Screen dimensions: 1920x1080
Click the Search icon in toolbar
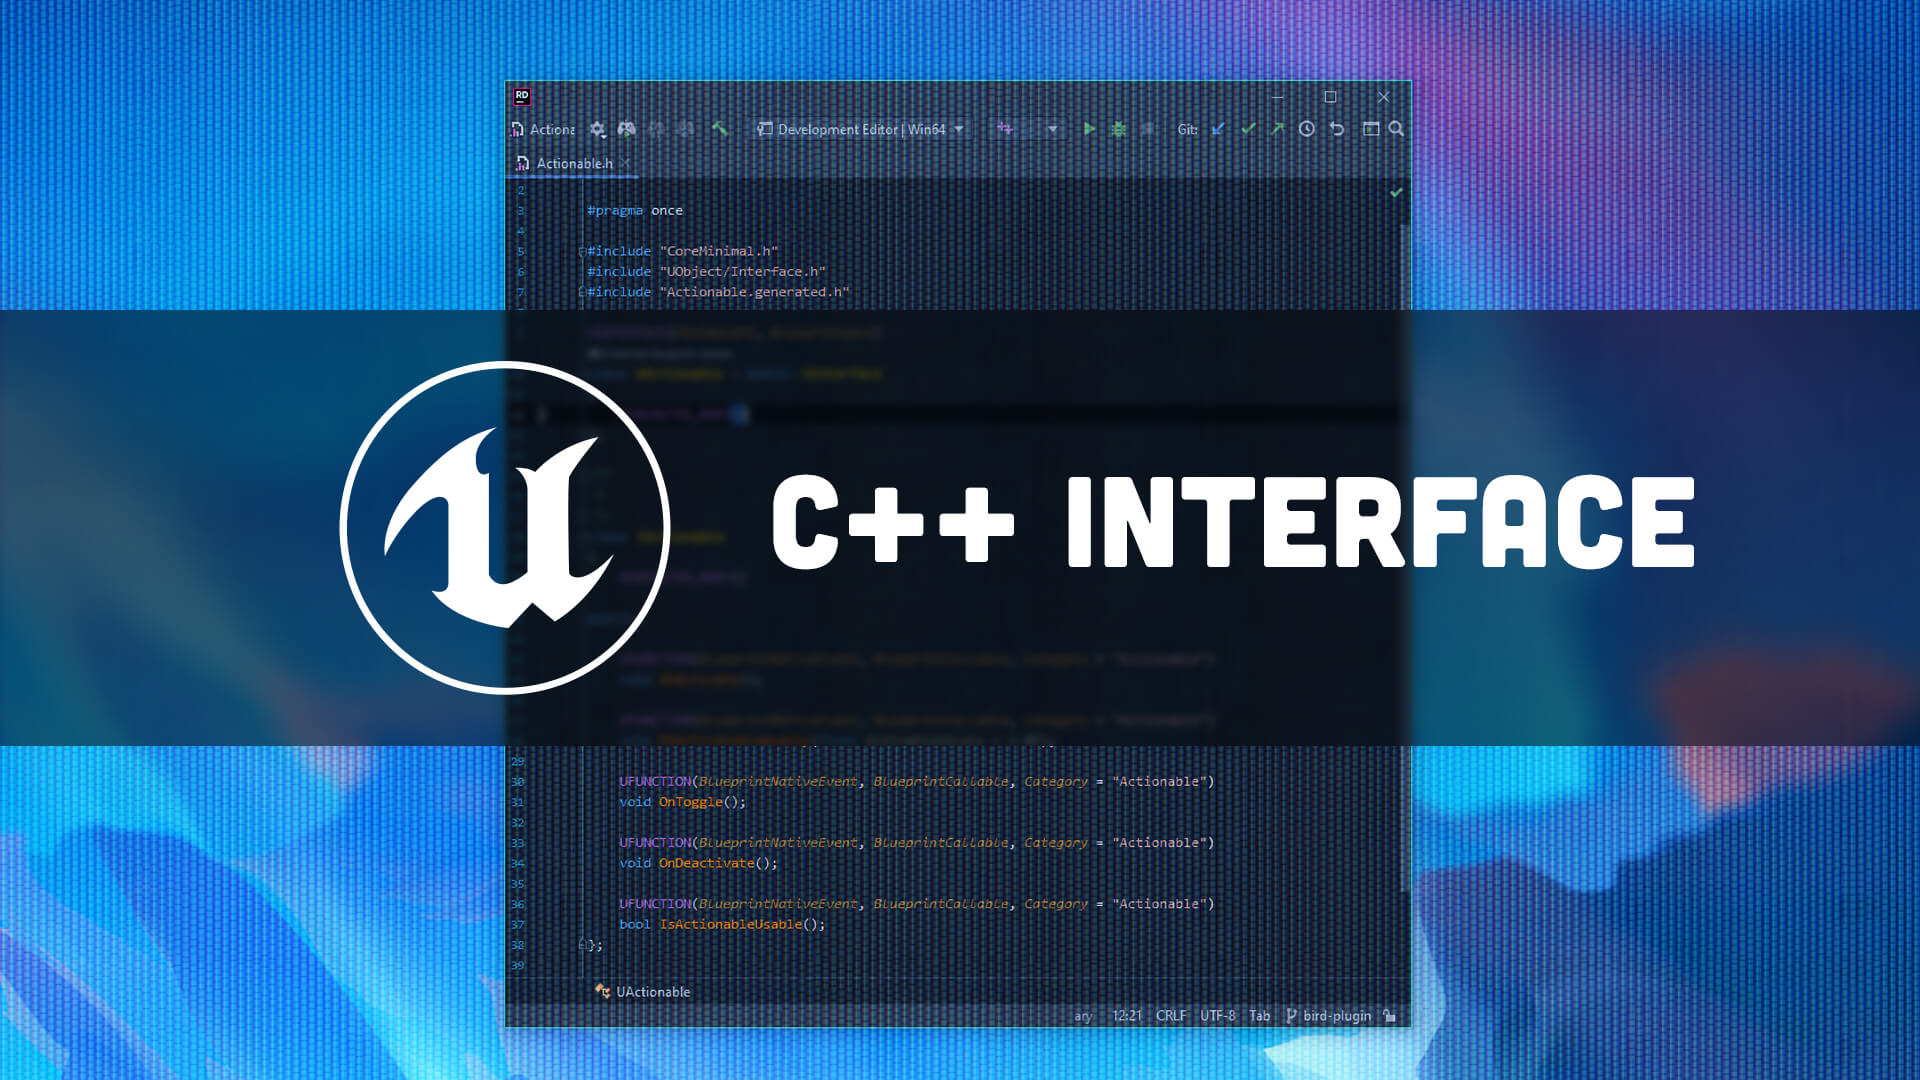[x=1396, y=128]
